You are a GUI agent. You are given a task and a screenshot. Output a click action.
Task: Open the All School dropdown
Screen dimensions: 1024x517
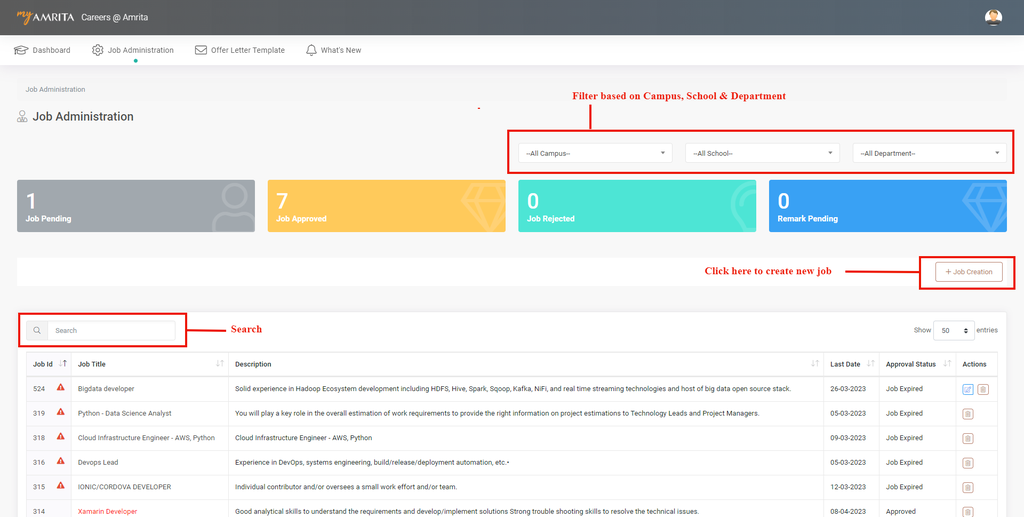pos(762,153)
